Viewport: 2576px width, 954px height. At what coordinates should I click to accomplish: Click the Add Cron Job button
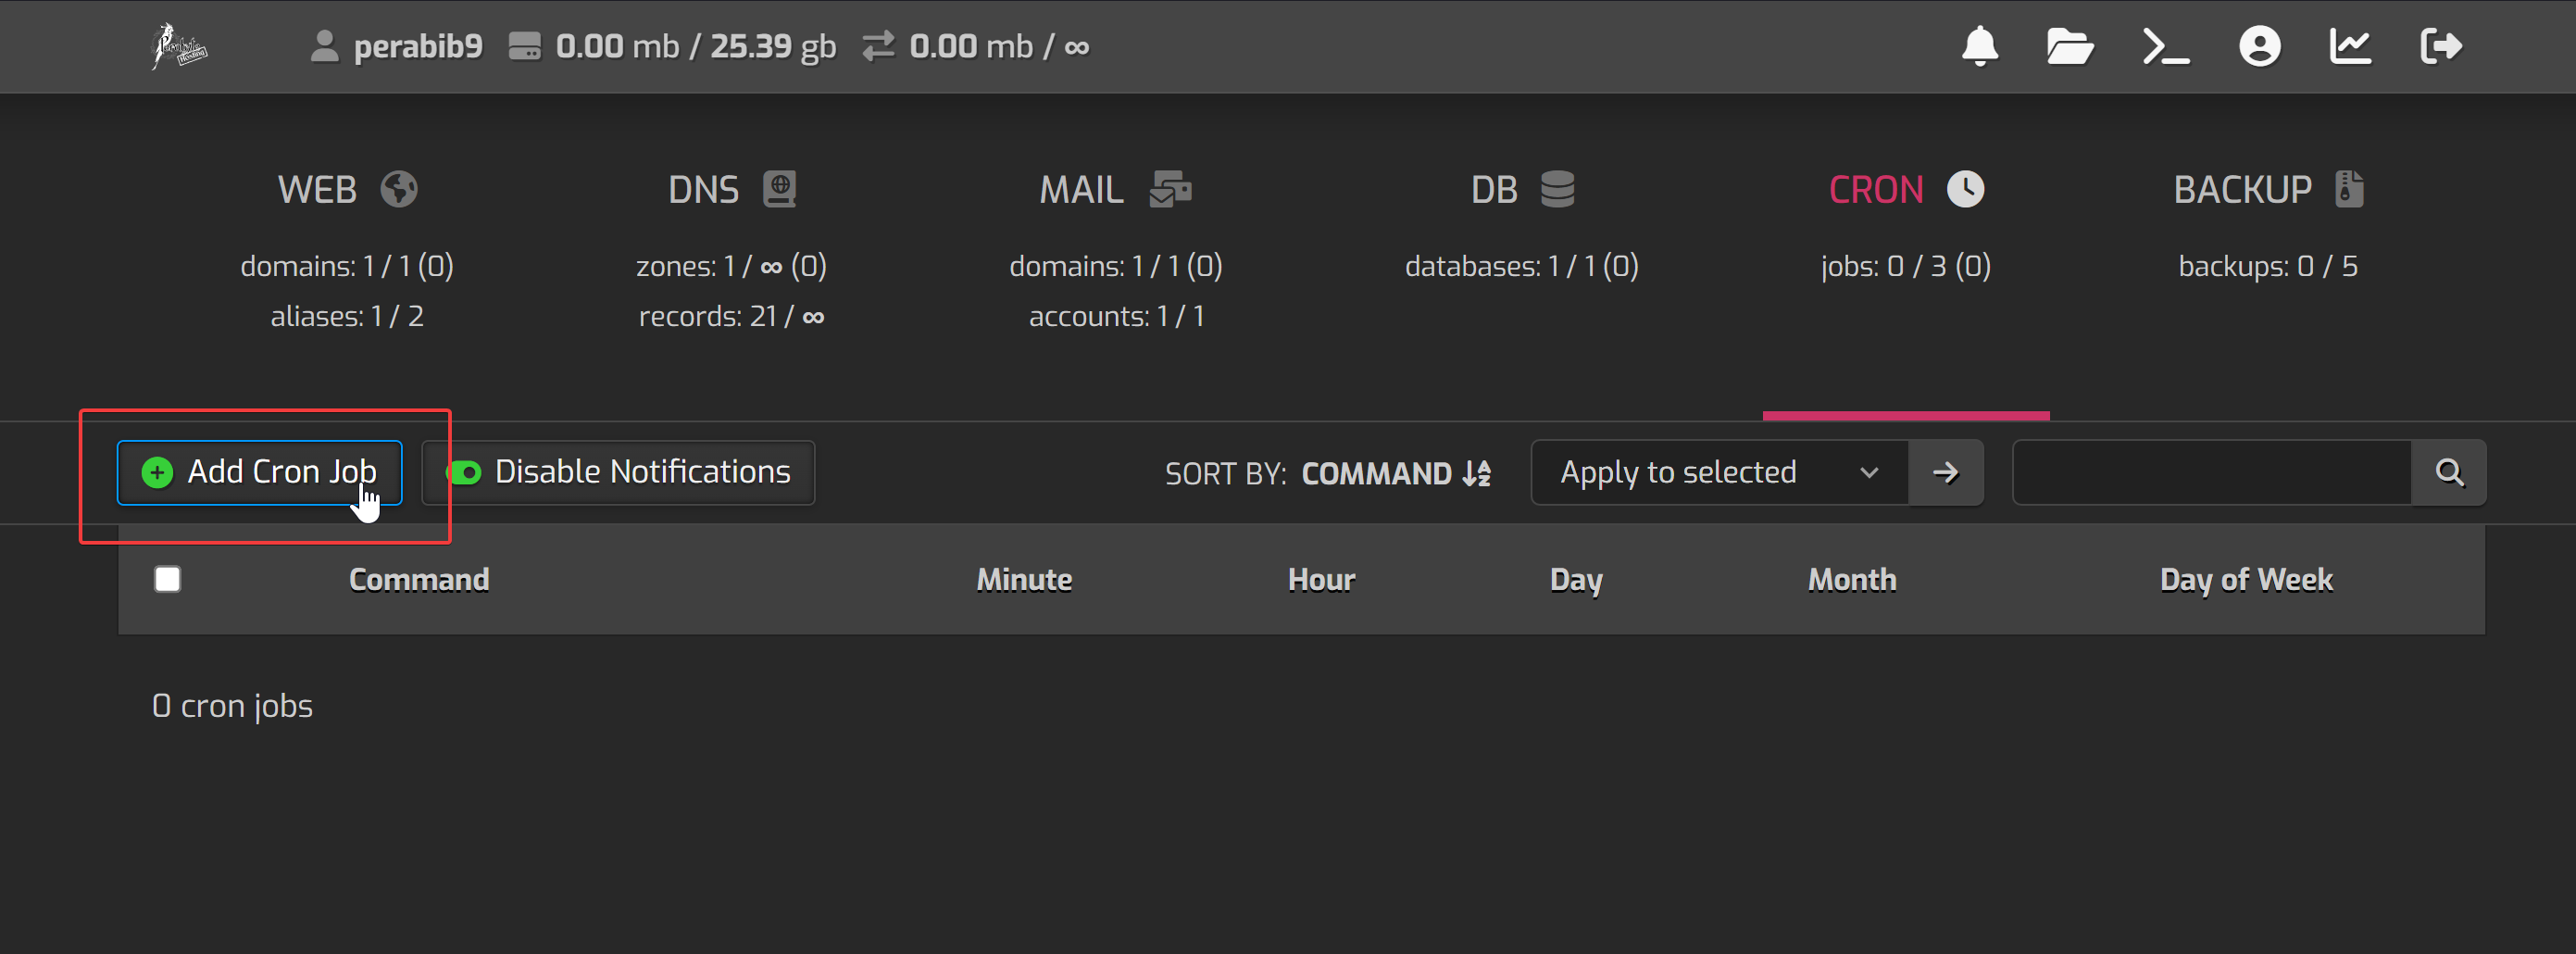point(260,473)
